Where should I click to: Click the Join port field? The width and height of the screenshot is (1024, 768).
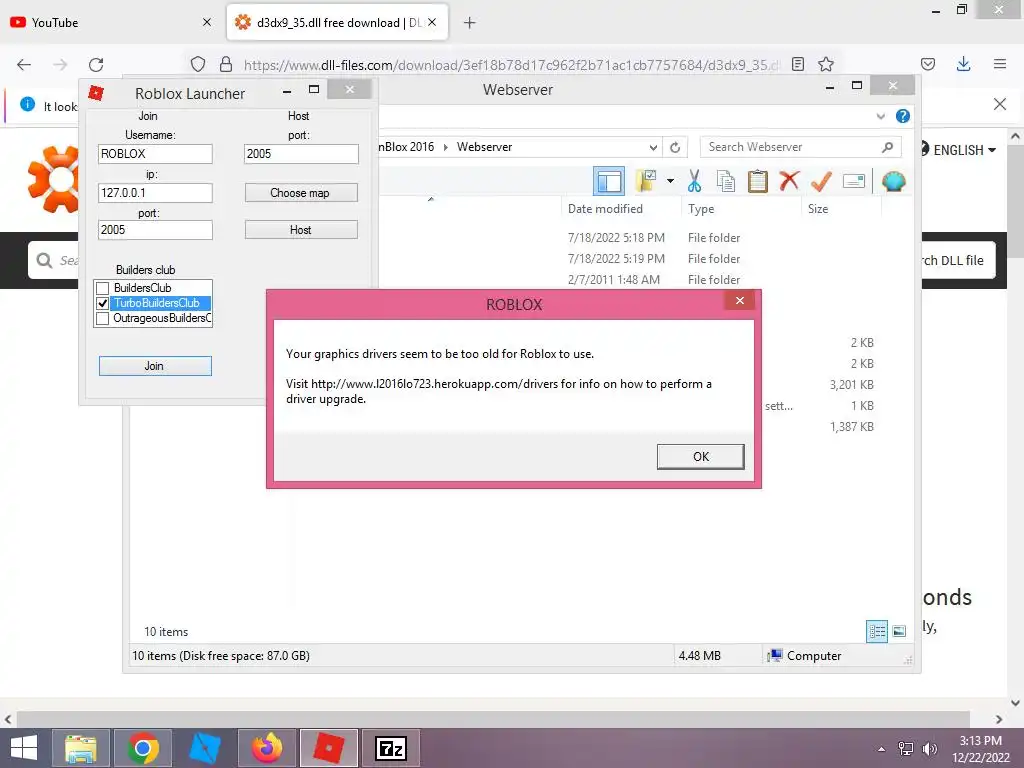pos(155,230)
